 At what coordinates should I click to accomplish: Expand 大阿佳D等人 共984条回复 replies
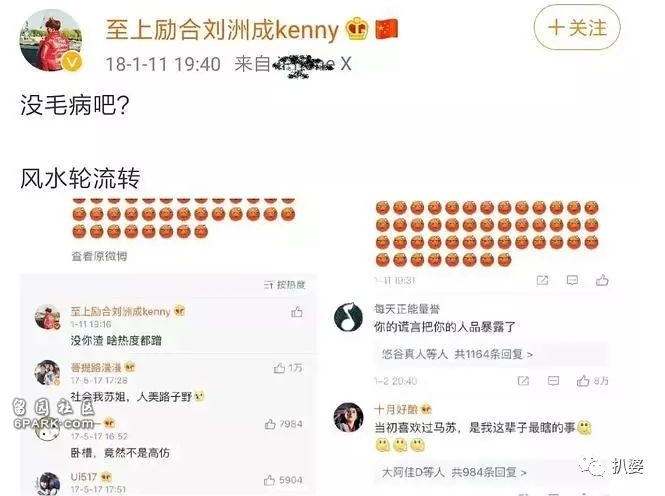(x=454, y=472)
